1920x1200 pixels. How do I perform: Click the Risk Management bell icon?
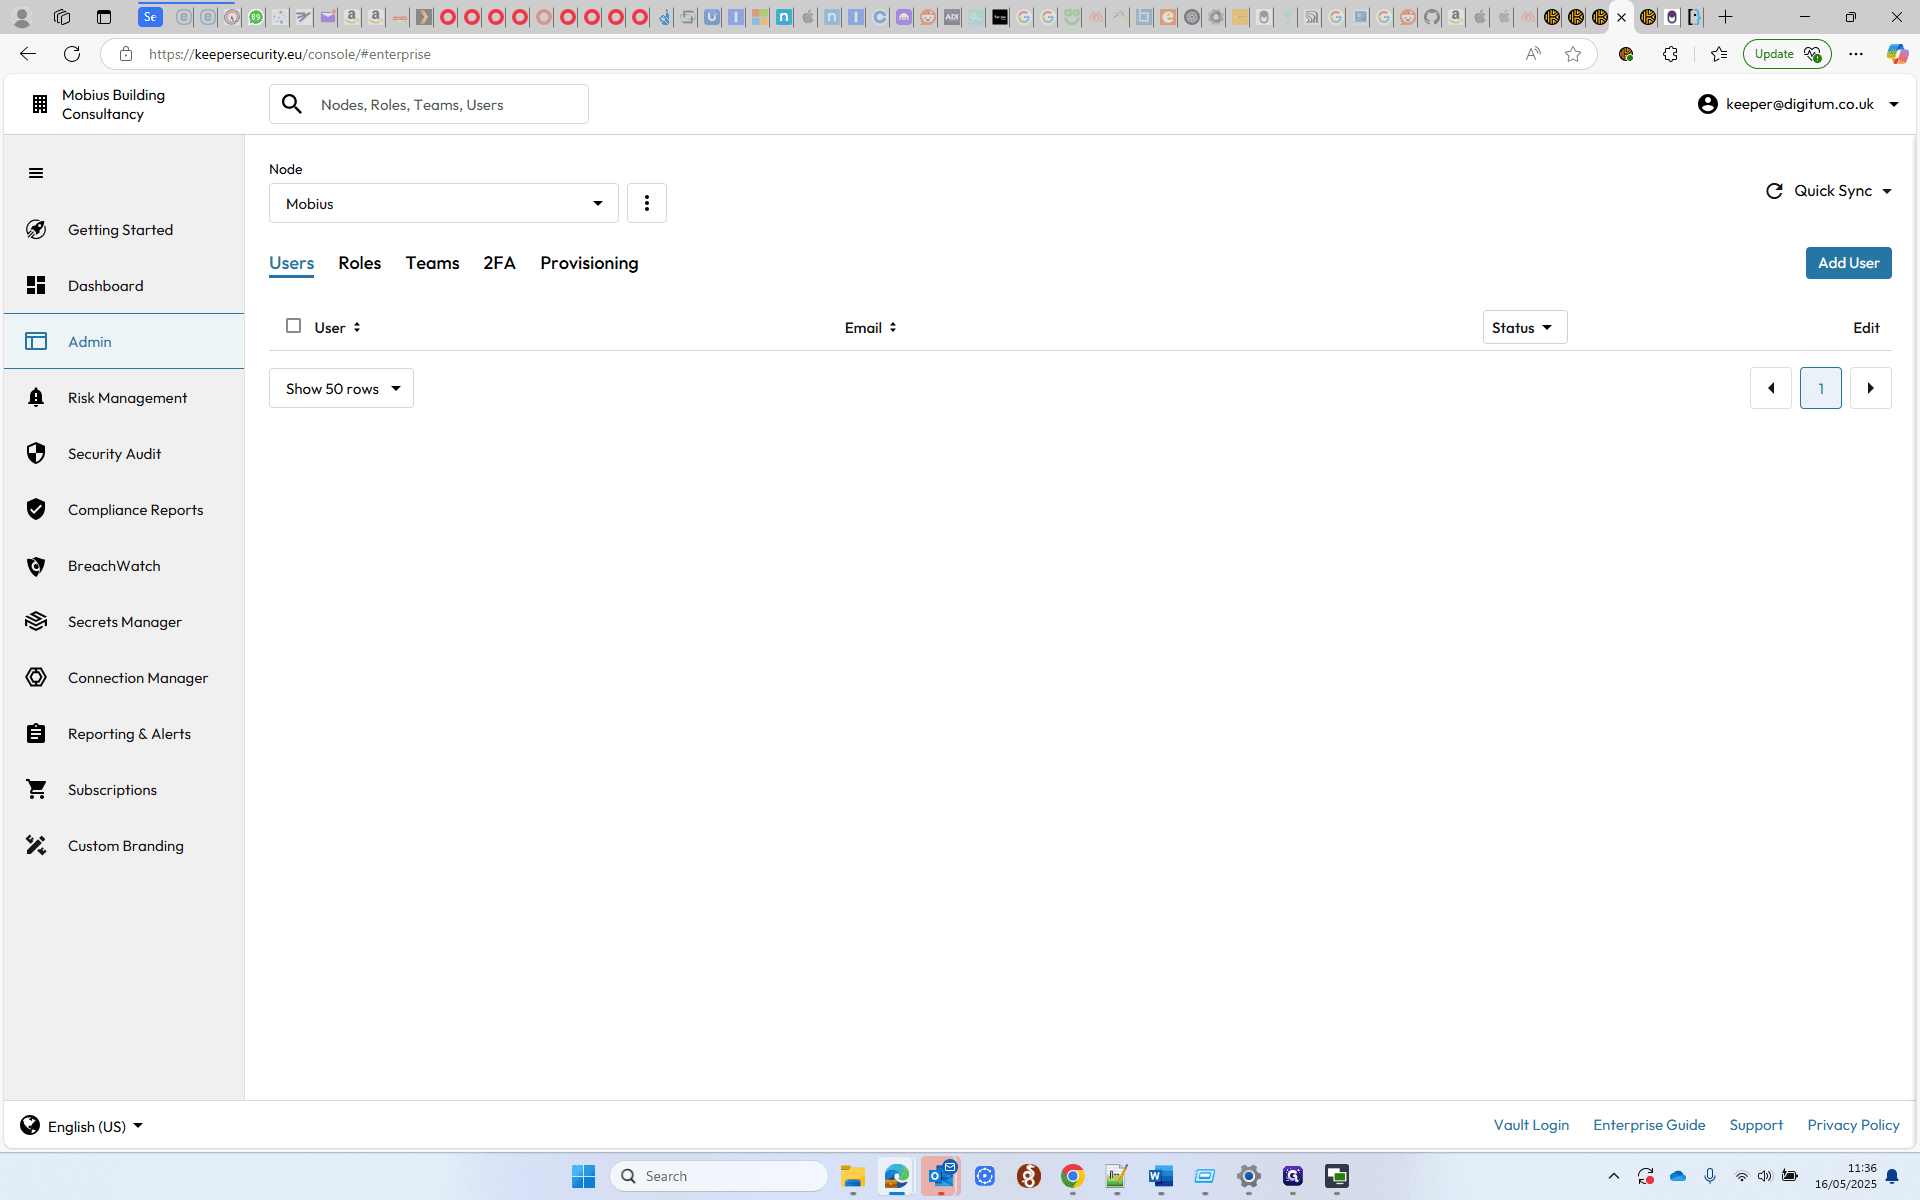point(36,398)
